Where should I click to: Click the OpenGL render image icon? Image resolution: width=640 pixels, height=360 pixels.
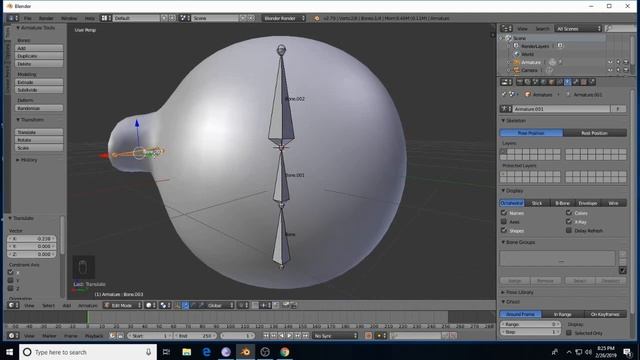[x=286, y=305]
